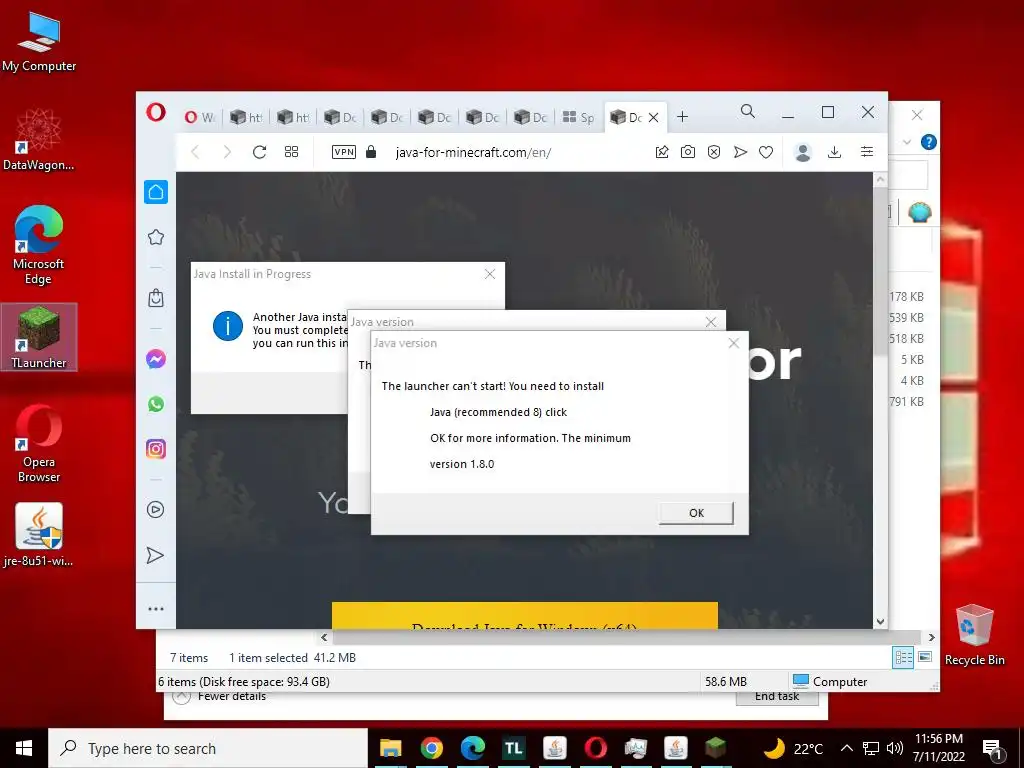Show hidden system tray icons

846,748
